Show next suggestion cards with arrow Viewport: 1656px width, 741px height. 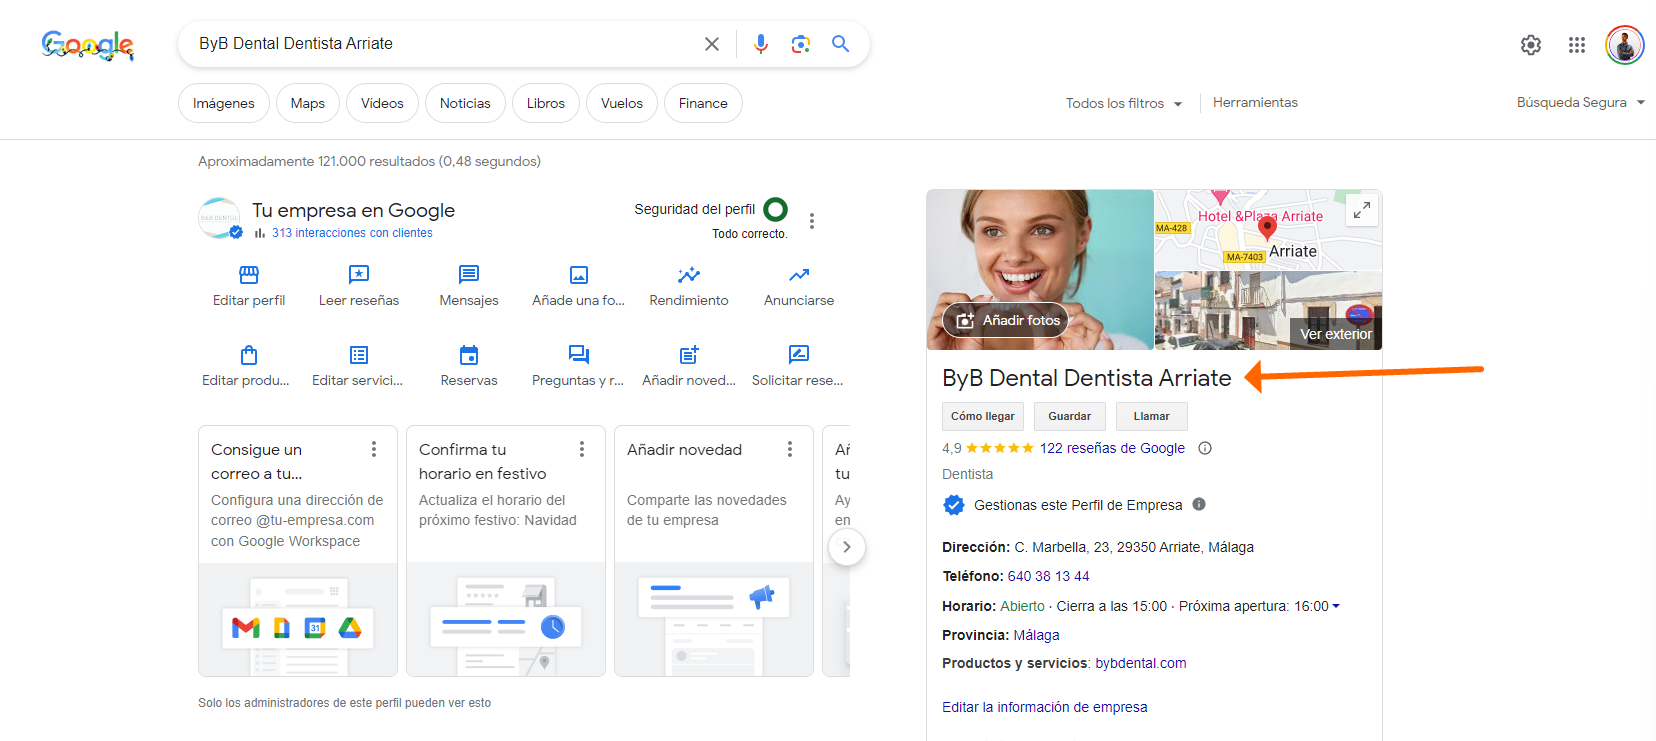[846, 547]
